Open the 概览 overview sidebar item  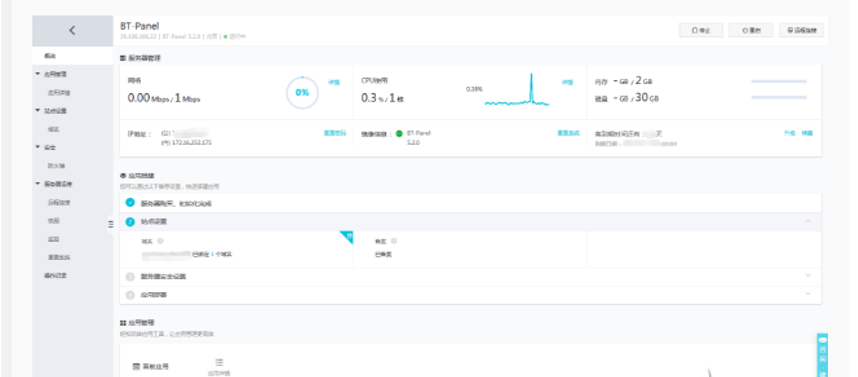point(50,56)
